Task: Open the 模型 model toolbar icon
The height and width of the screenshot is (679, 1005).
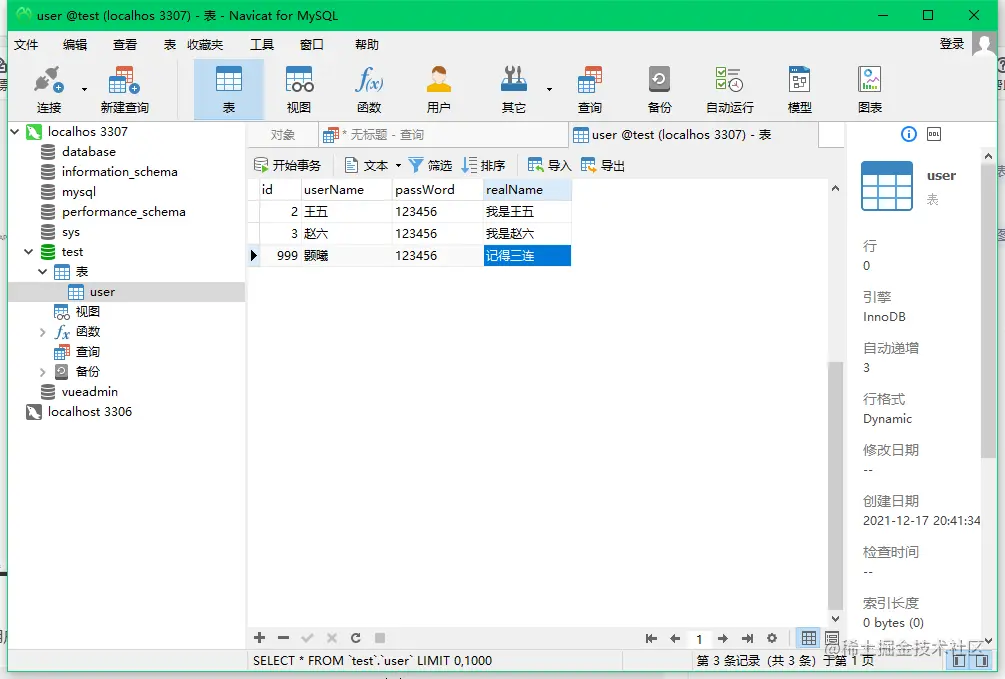Action: (x=799, y=89)
